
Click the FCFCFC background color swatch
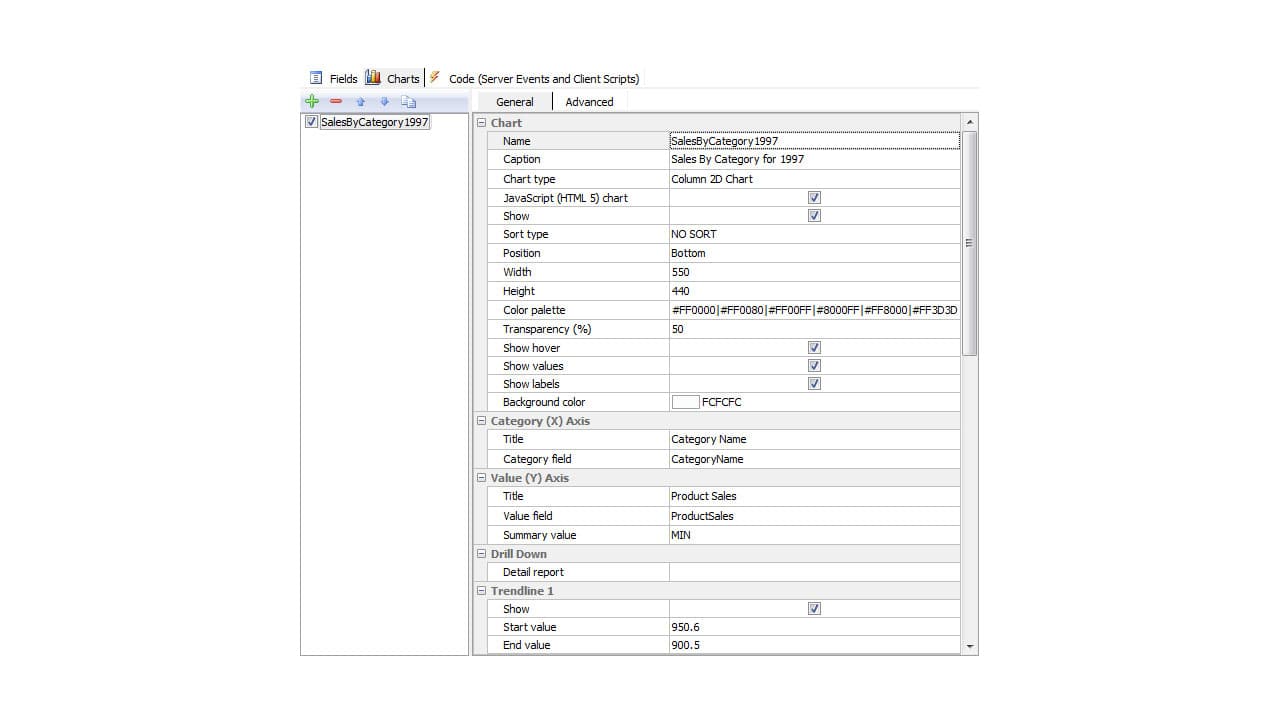pyautogui.click(x=685, y=401)
